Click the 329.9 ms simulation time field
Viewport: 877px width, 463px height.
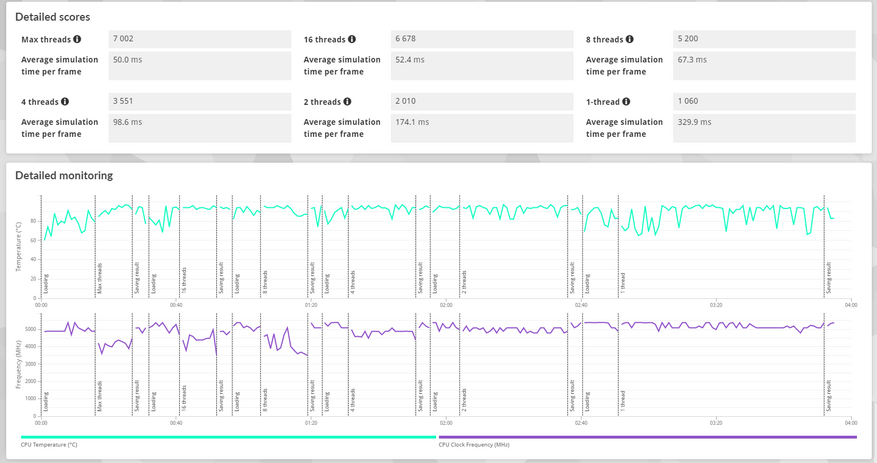coord(764,128)
